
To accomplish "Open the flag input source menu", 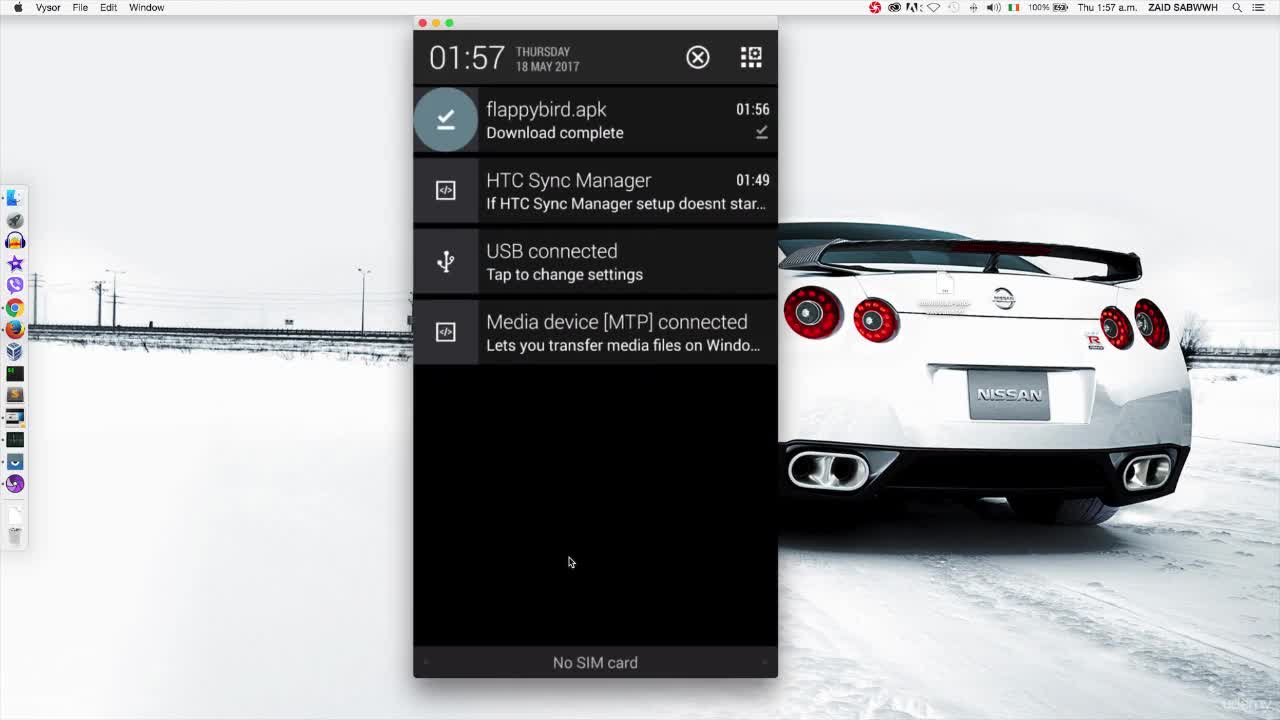I will [x=1013, y=7].
